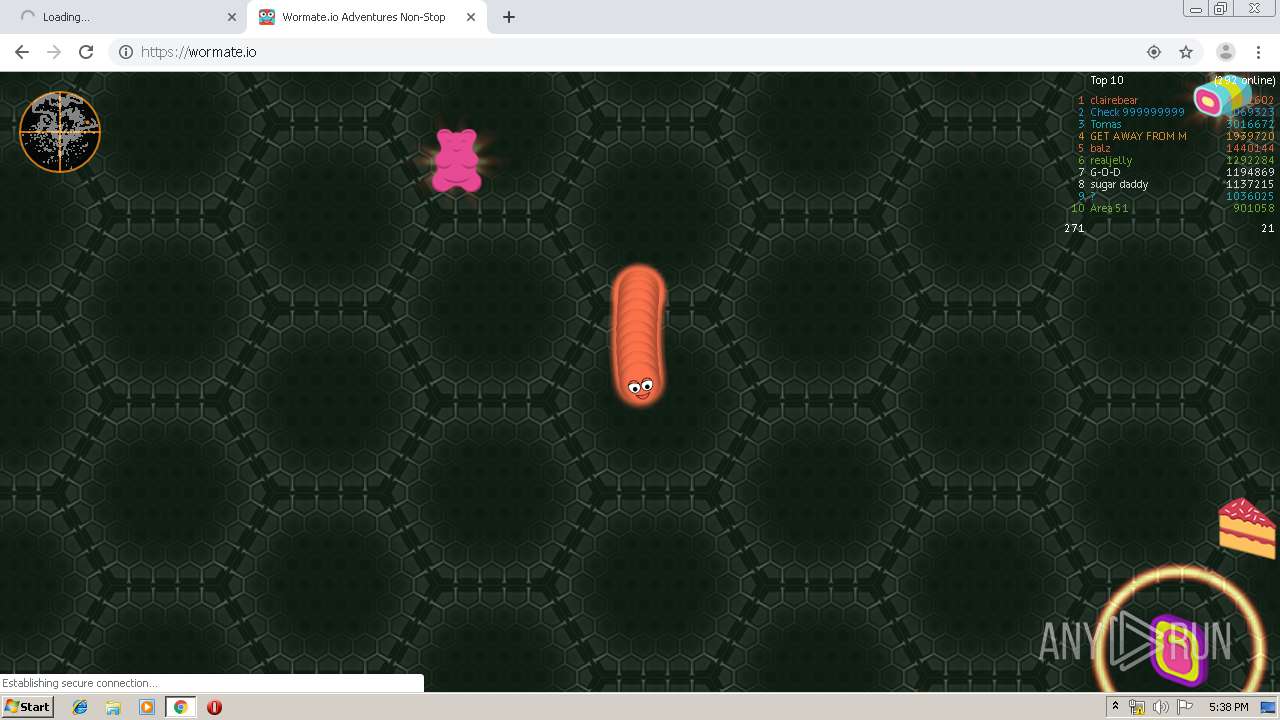
Task: Click the pink gummy bear candy
Action: [x=457, y=160]
